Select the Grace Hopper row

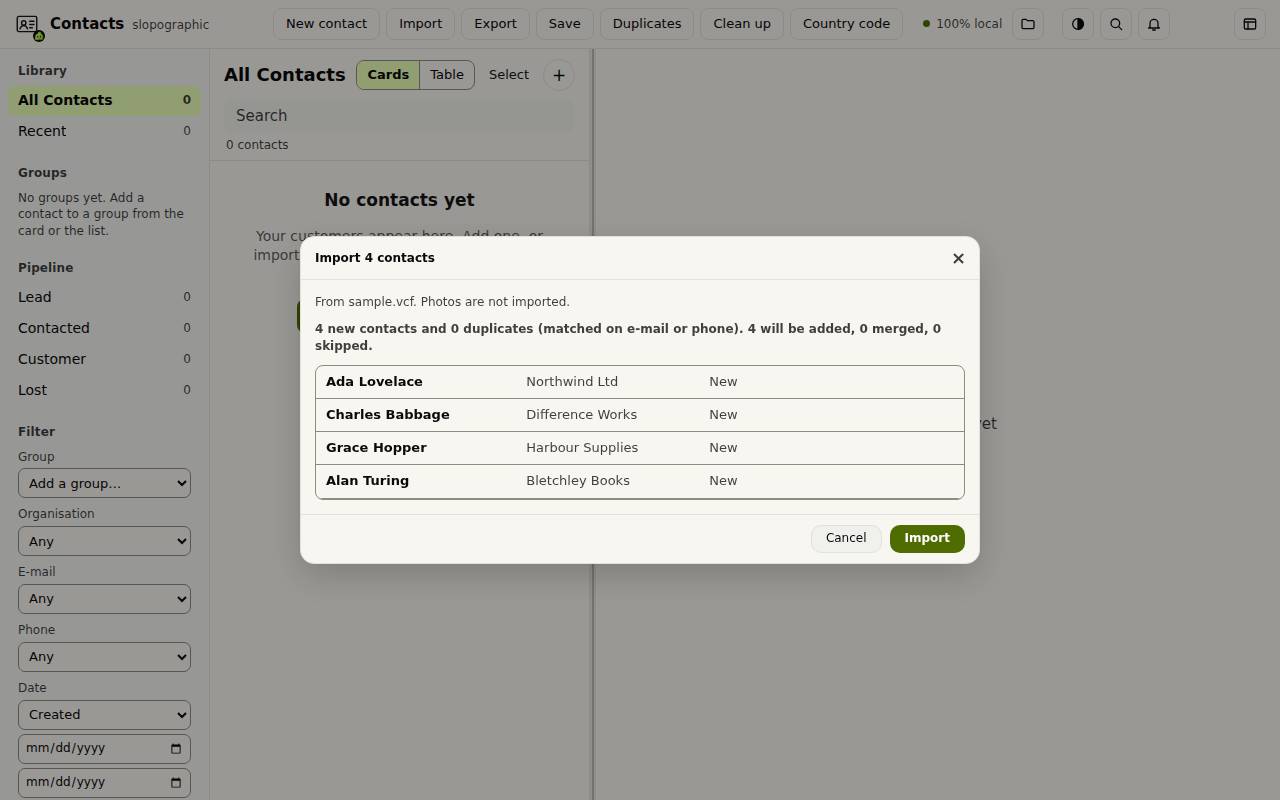click(640, 448)
